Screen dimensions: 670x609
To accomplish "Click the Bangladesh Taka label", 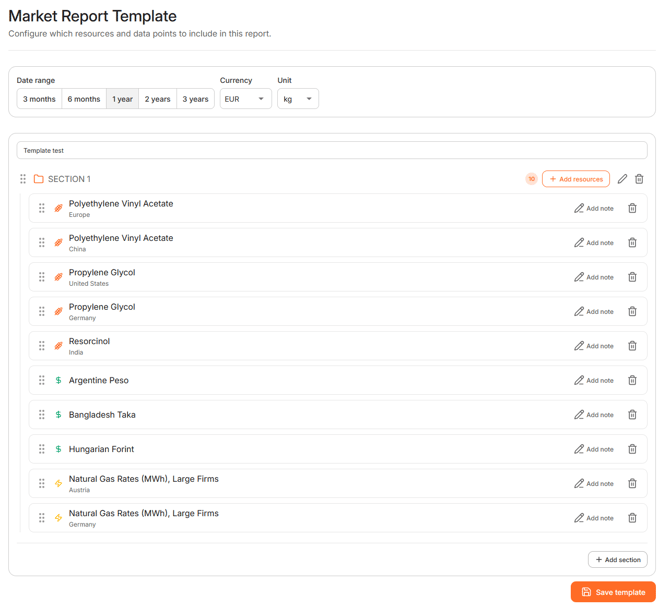I will [x=102, y=415].
